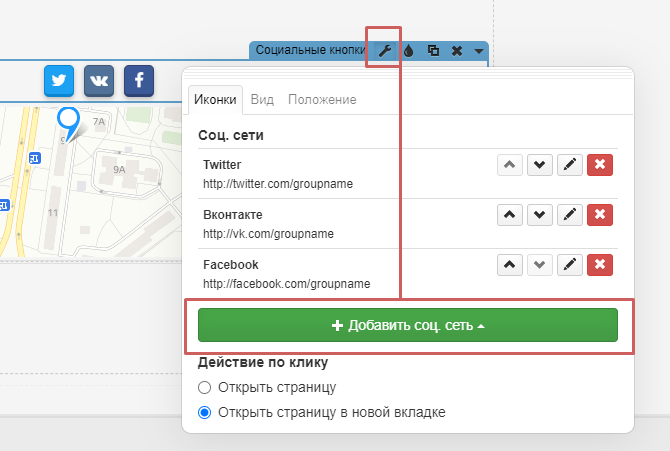This screenshot has width=670, height=451.
Task: Delete the Twitter social network
Action: pos(599,165)
